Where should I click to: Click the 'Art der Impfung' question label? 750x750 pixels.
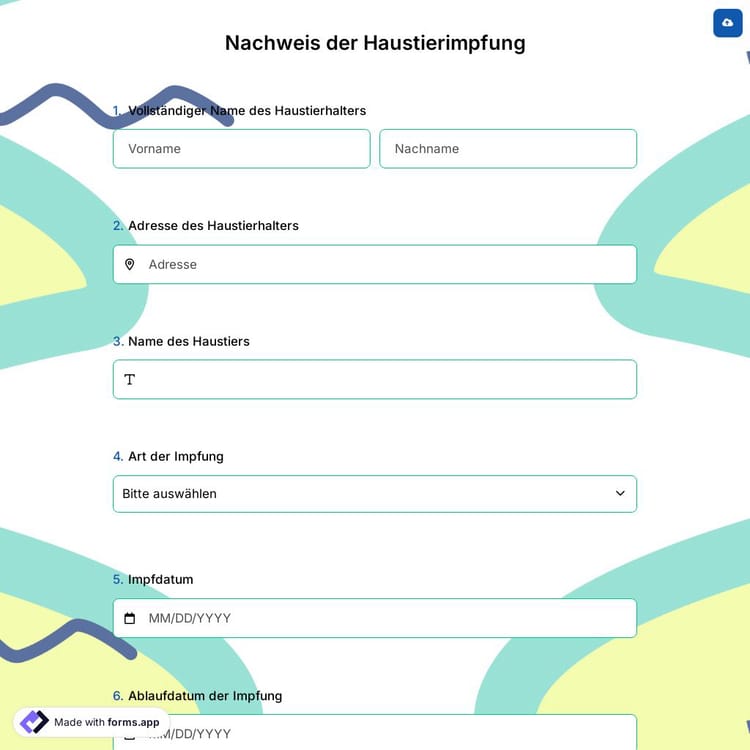click(x=176, y=456)
